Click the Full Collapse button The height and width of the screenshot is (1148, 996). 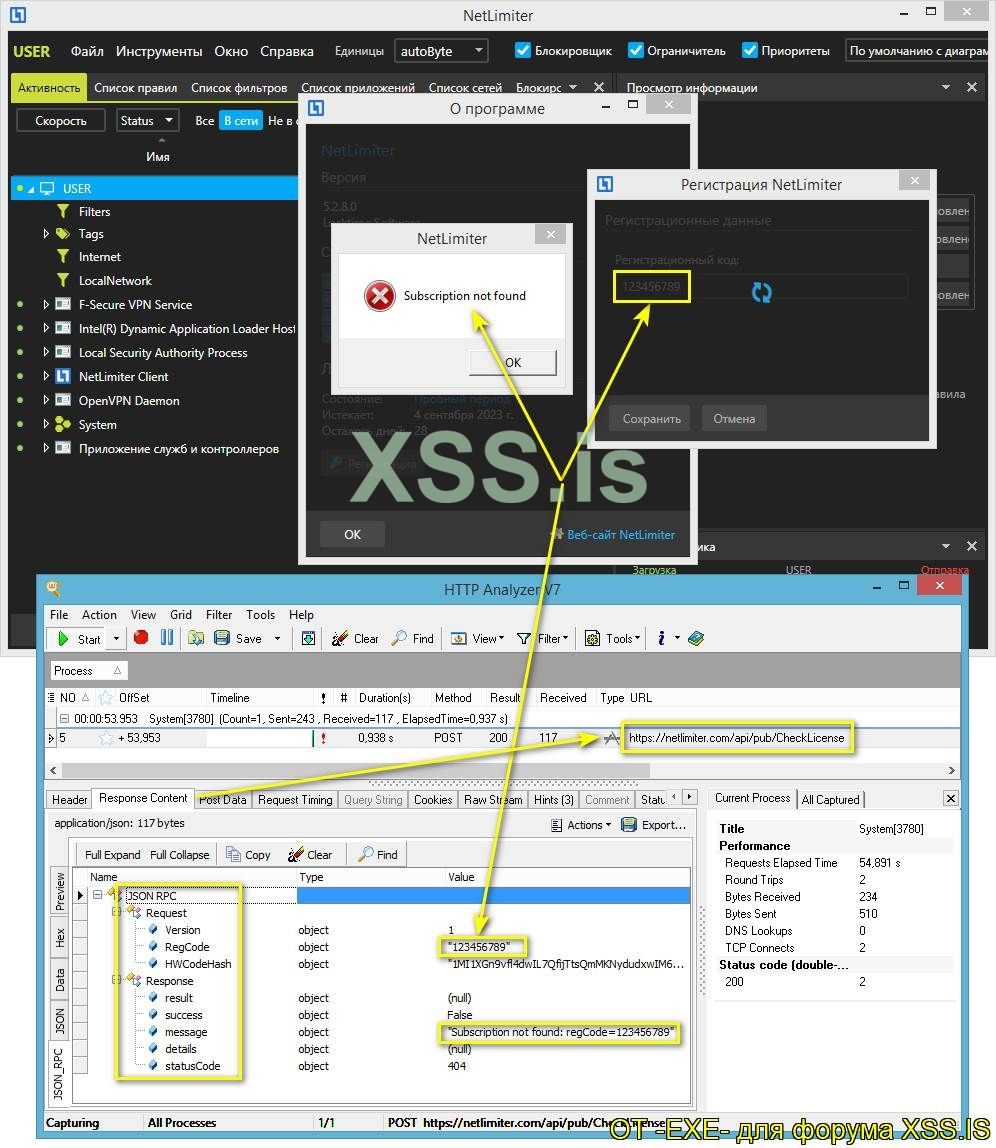click(179, 854)
